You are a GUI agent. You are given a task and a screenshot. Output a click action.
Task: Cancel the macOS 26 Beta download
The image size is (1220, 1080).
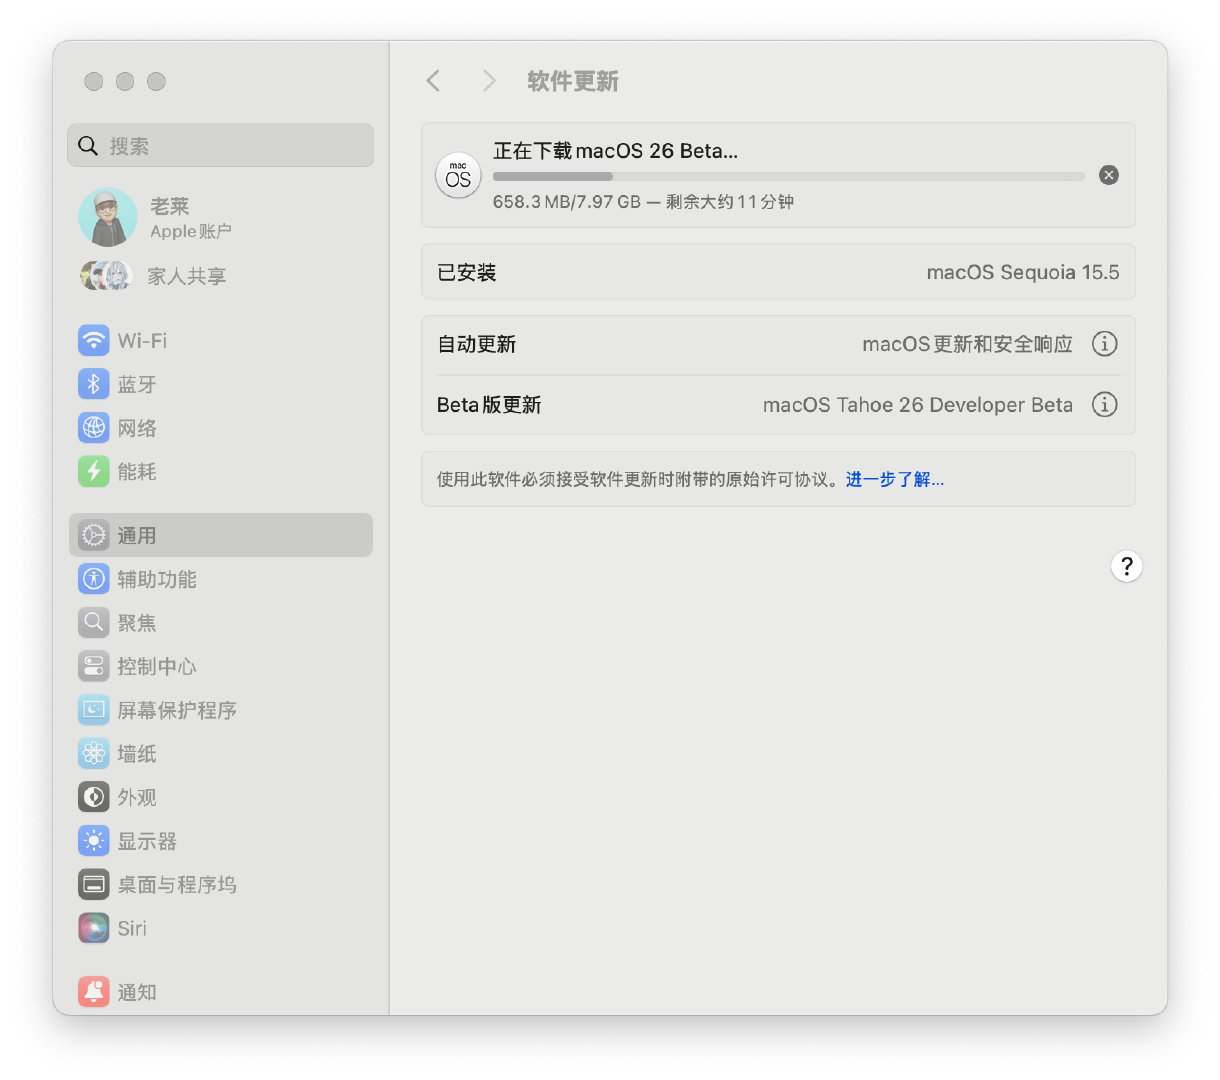tap(1109, 175)
